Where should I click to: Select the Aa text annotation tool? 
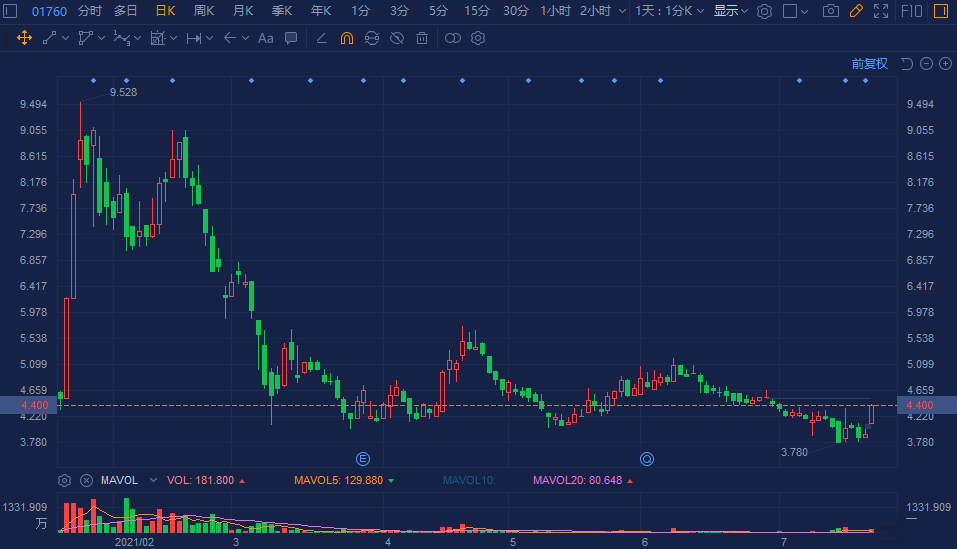click(265, 38)
